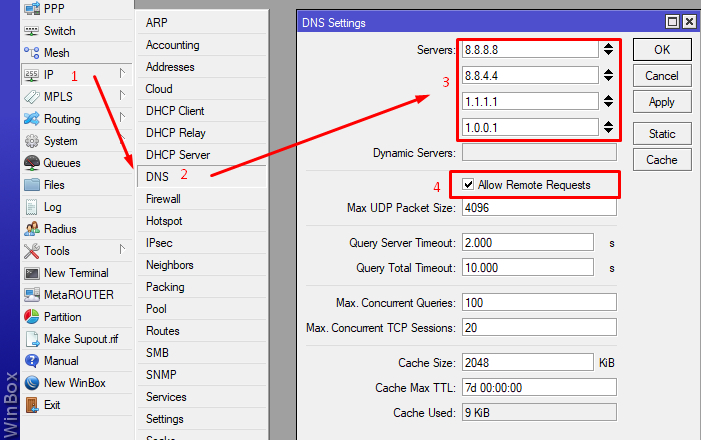Click the Routing icon
Screen dimensions: 701x440
[x=32, y=118]
